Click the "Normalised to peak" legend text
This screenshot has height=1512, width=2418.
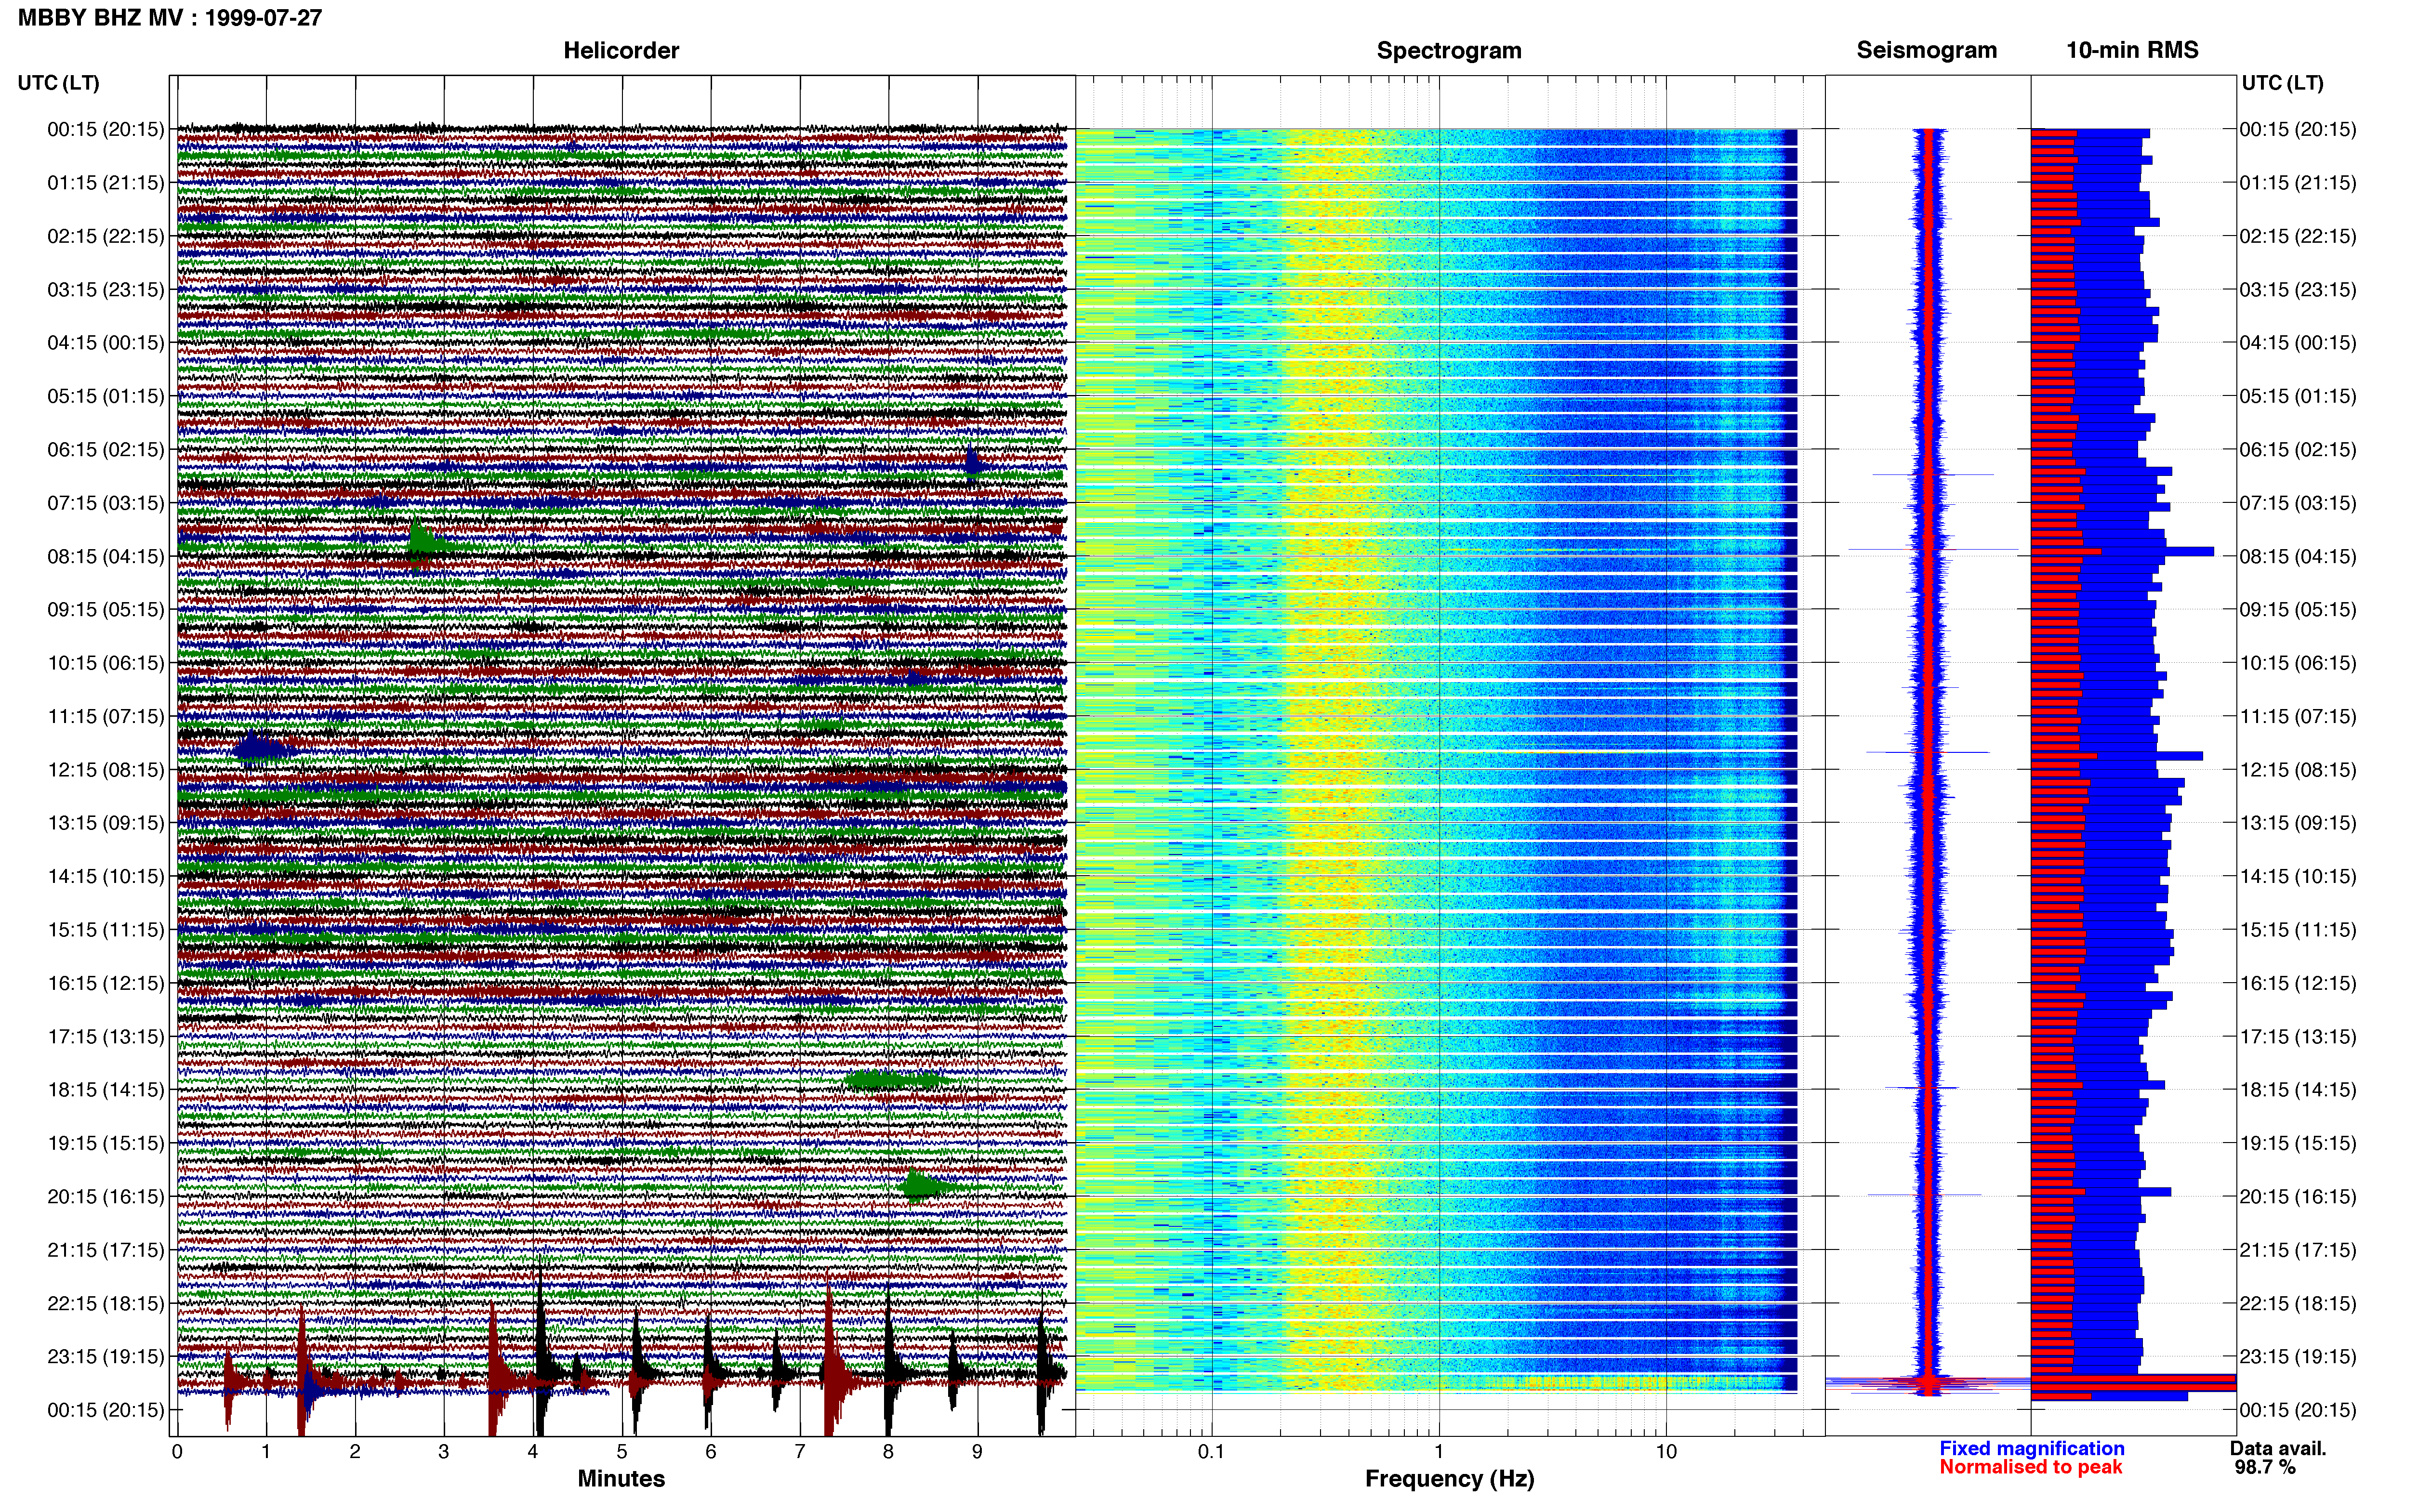point(2030,1467)
